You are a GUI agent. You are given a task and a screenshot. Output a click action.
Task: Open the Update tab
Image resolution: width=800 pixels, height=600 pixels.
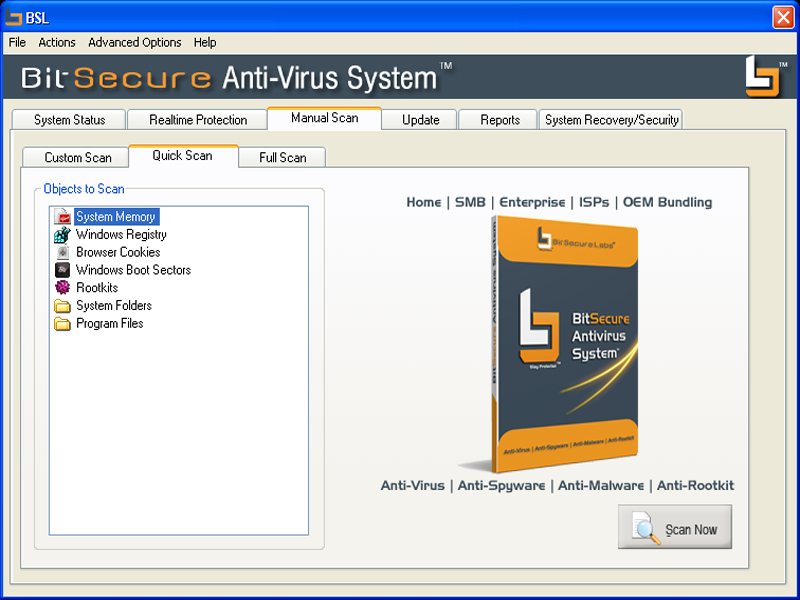coord(420,120)
